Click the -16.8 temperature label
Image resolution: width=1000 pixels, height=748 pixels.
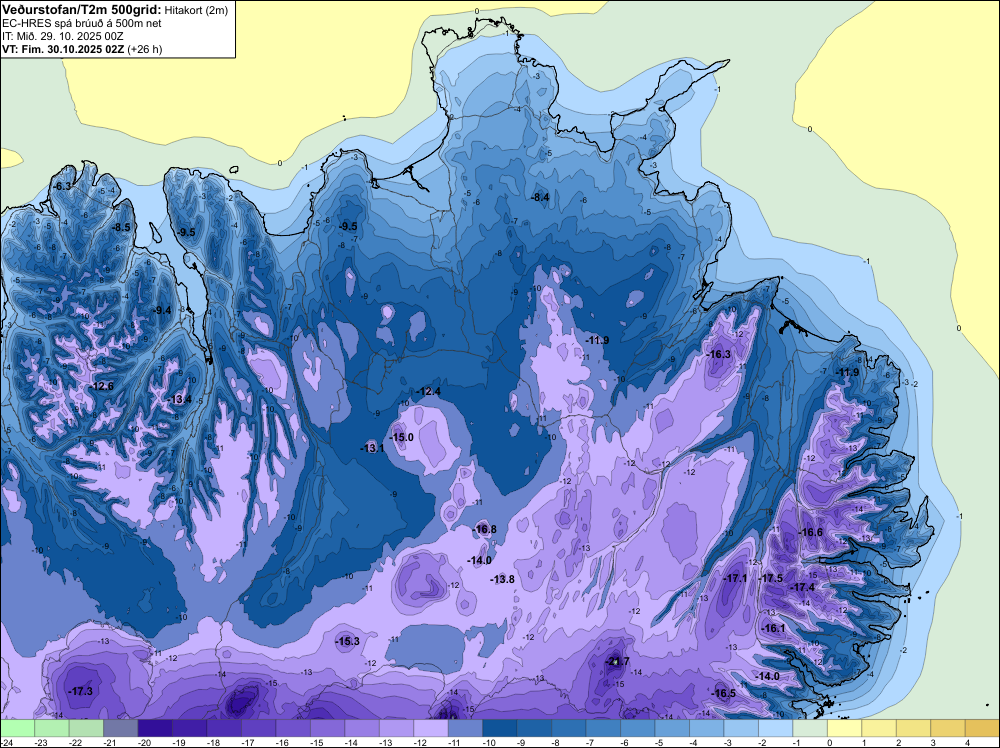[x=485, y=529]
